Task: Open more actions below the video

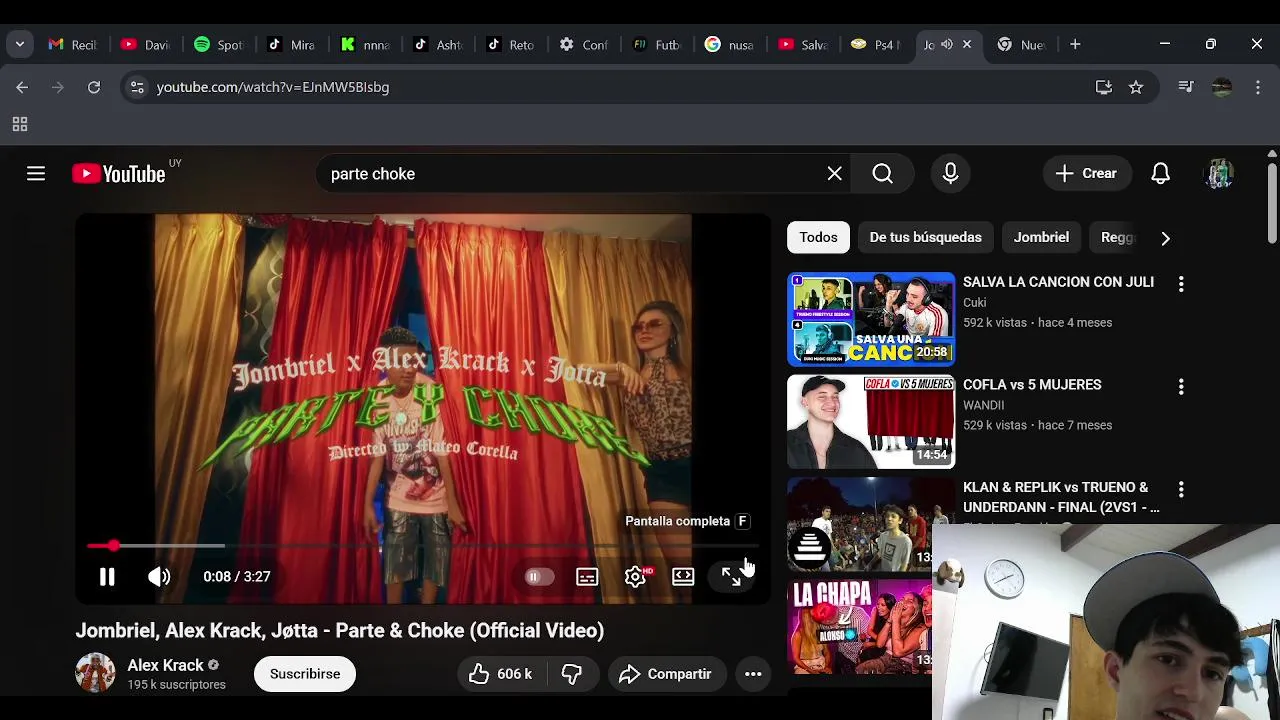Action: 753,674
